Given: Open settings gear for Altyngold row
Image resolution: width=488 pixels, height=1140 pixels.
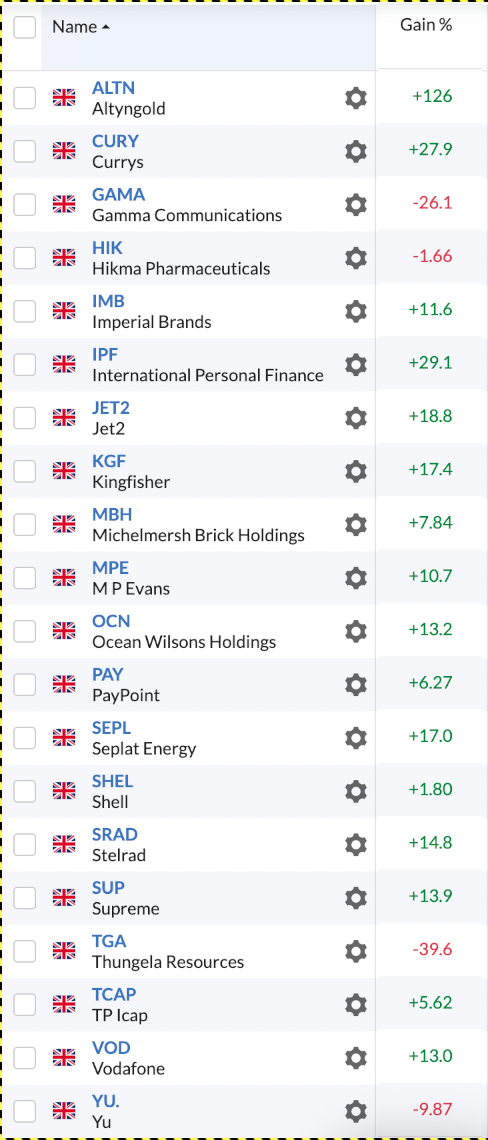Looking at the screenshot, I should pyautogui.click(x=356, y=98).
